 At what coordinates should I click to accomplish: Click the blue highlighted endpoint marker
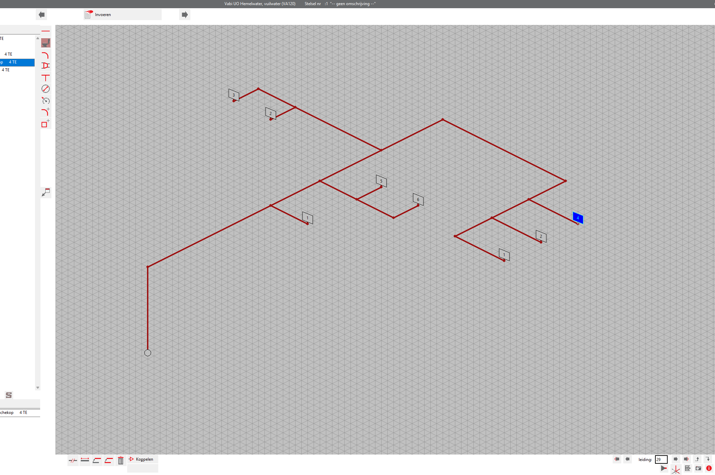[x=577, y=217]
